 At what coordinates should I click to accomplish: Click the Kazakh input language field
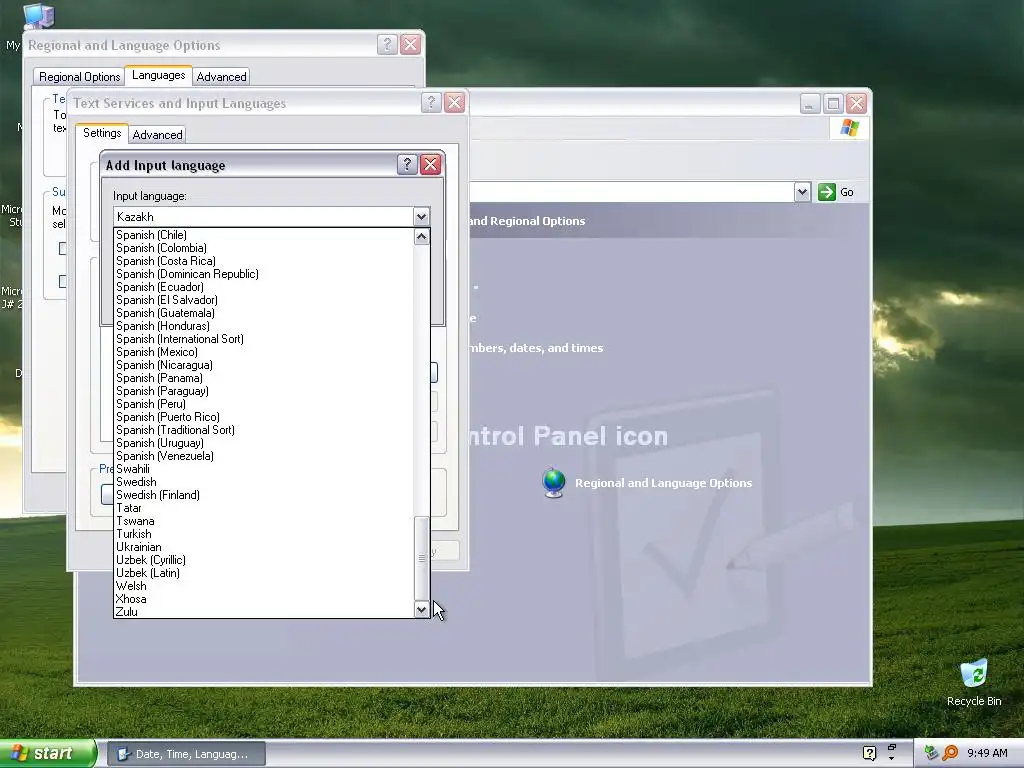pos(264,217)
